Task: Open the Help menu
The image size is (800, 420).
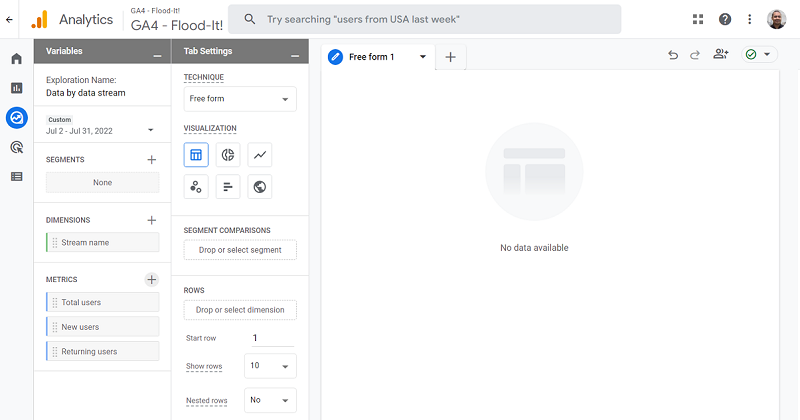Action: (x=724, y=19)
